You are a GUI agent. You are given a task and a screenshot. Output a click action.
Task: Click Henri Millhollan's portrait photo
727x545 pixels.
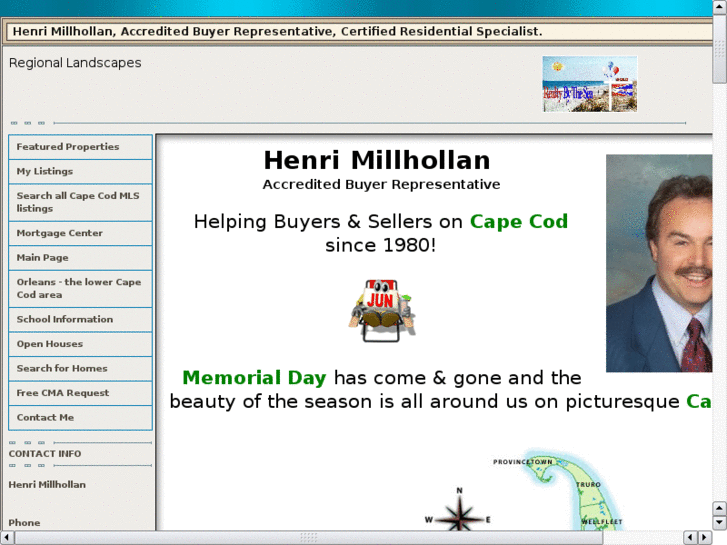tap(659, 263)
